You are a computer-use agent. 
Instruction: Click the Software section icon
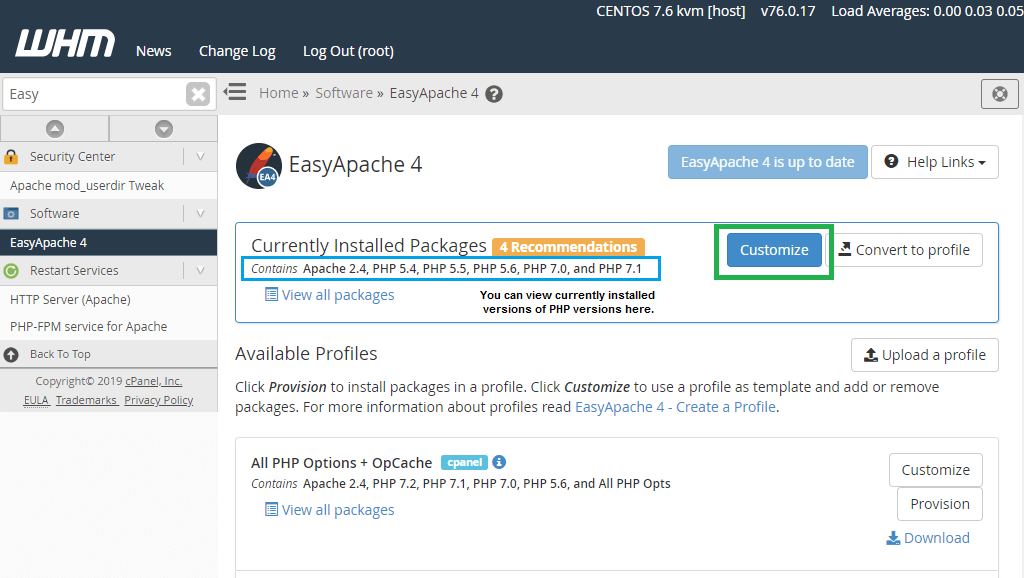11,214
